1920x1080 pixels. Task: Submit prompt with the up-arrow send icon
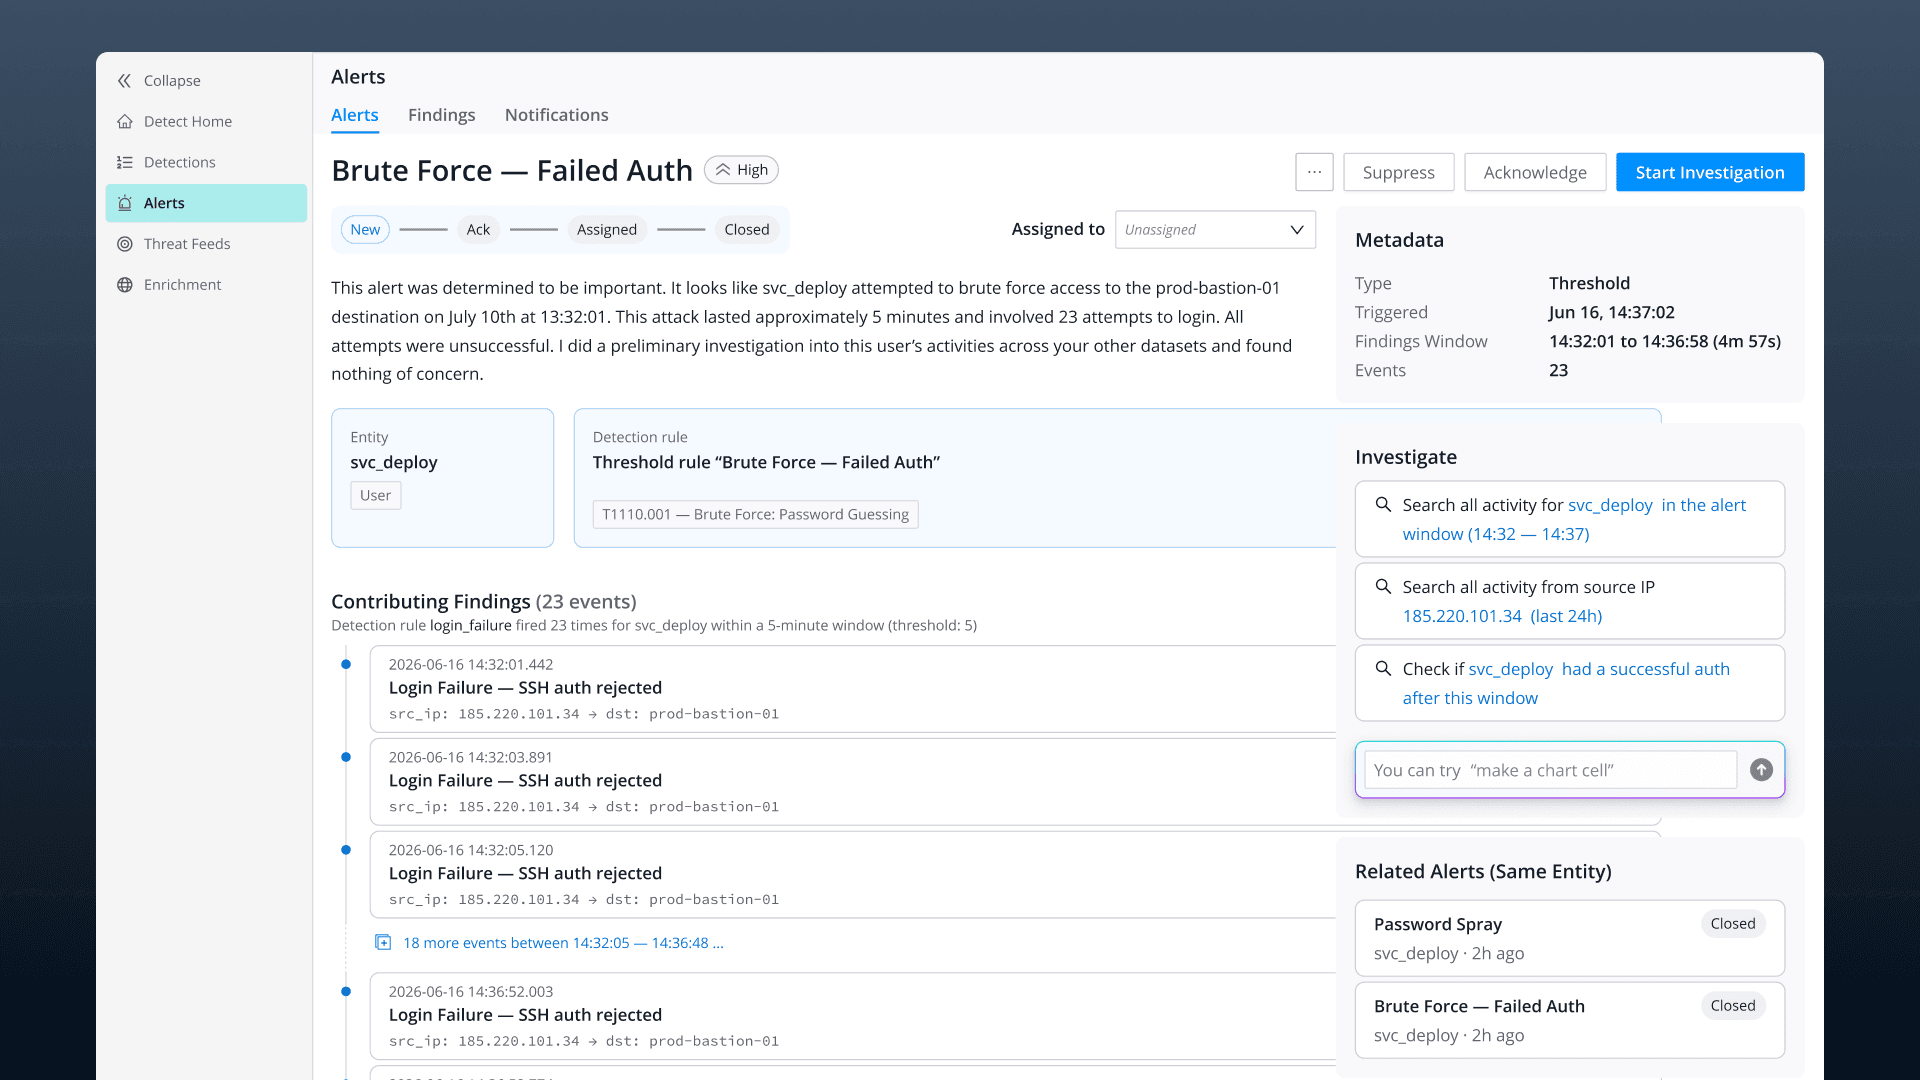point(1761,770)
